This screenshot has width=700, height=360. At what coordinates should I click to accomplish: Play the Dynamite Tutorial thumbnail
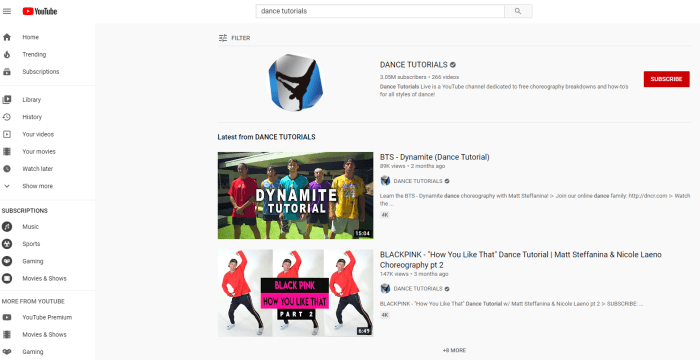click(x=296, y=195)
